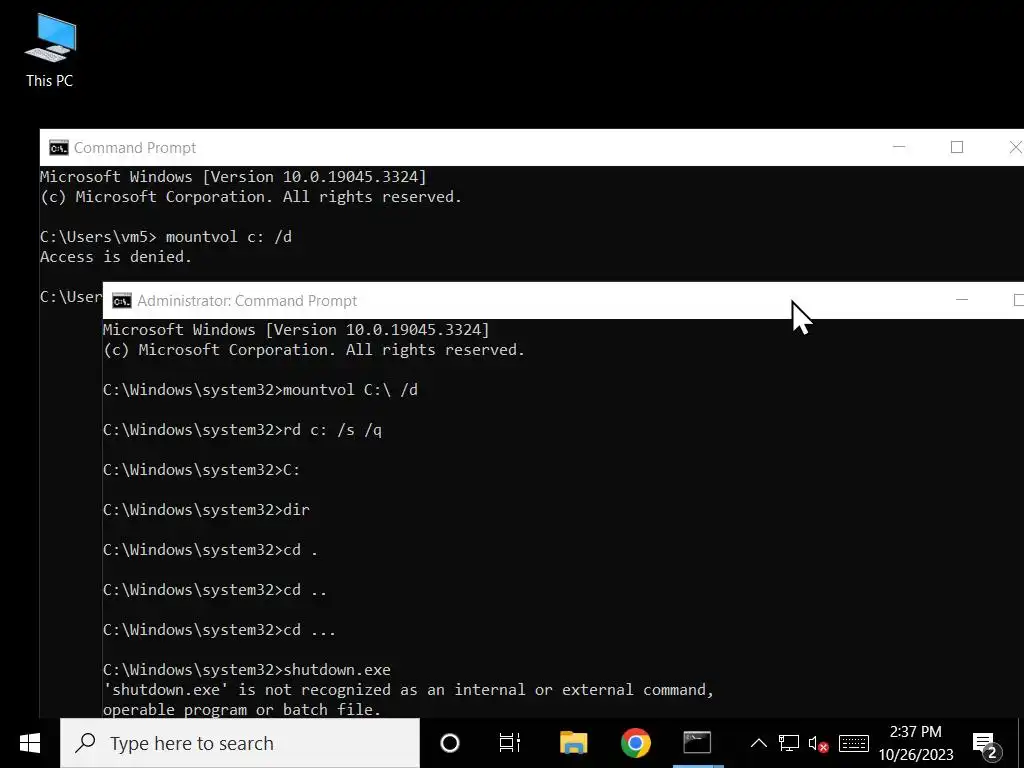Click the 'rd c: /s /q' command line

click(x=242, y=430)
